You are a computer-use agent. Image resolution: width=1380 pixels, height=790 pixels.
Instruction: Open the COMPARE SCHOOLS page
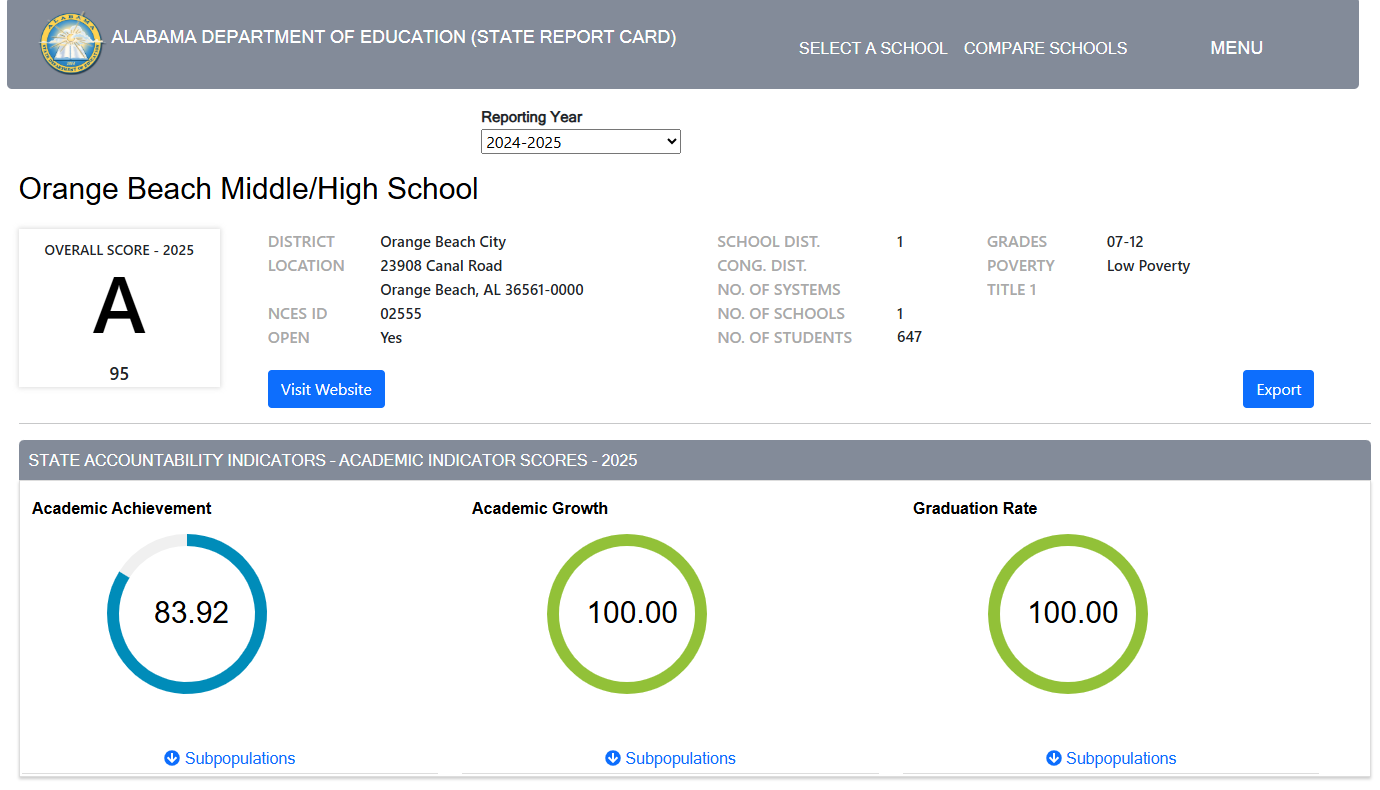pyautogui.click(x=1045, y=47)
